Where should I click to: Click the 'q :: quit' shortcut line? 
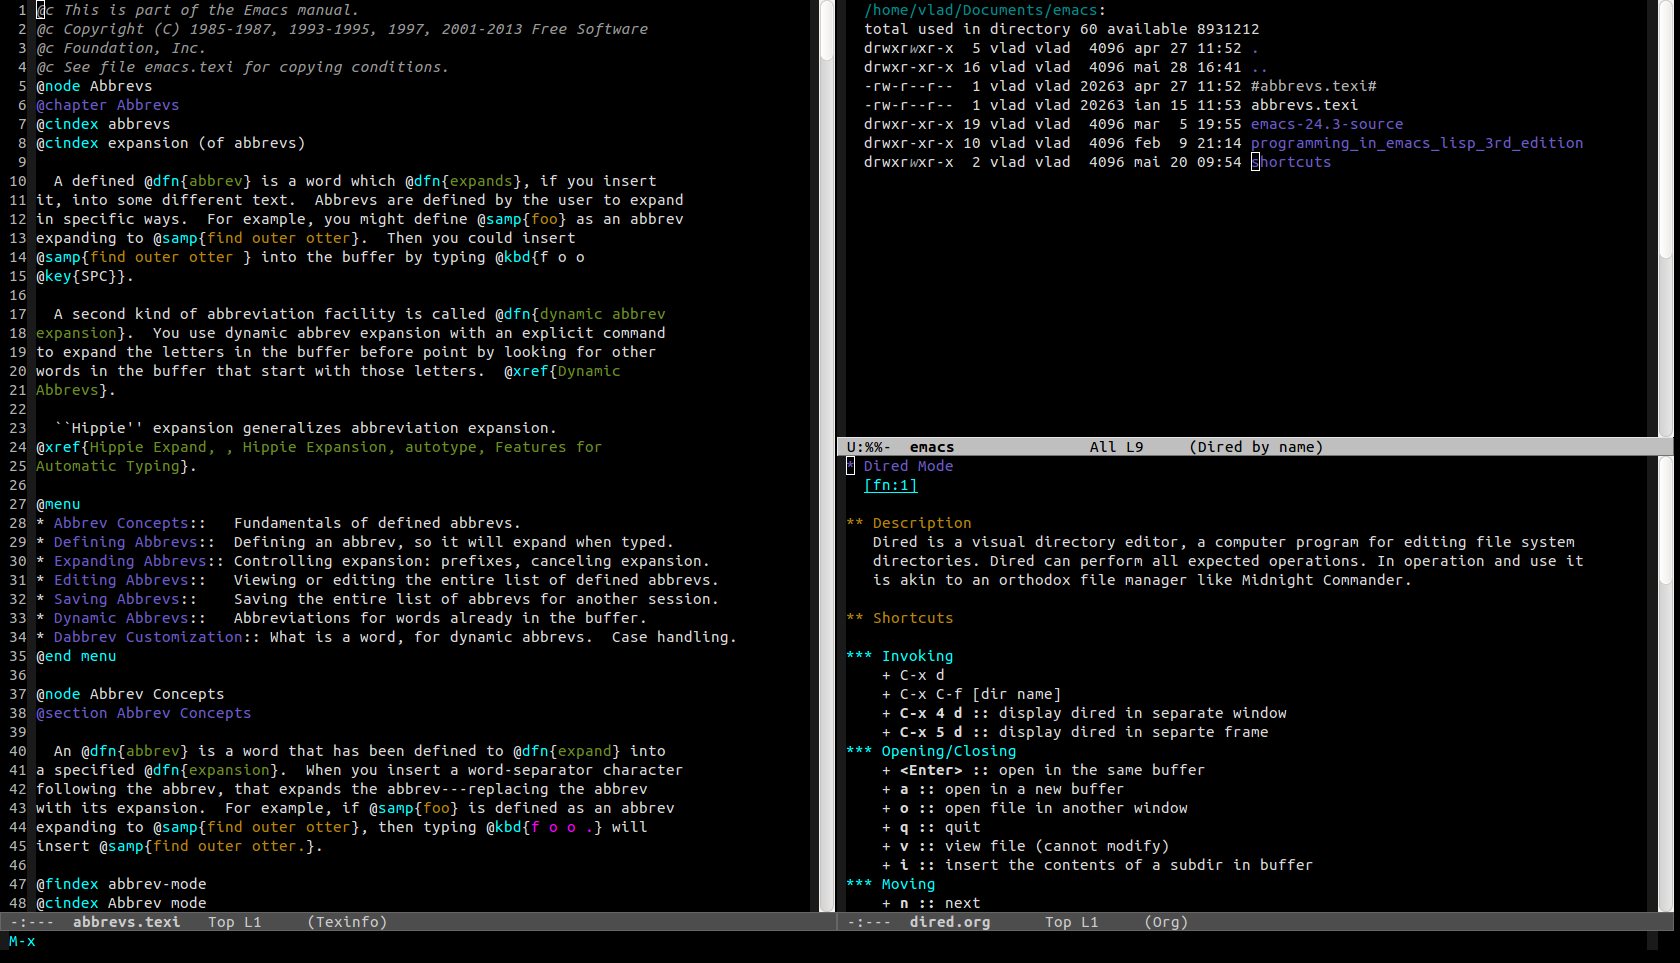click(x=931, y=827)
